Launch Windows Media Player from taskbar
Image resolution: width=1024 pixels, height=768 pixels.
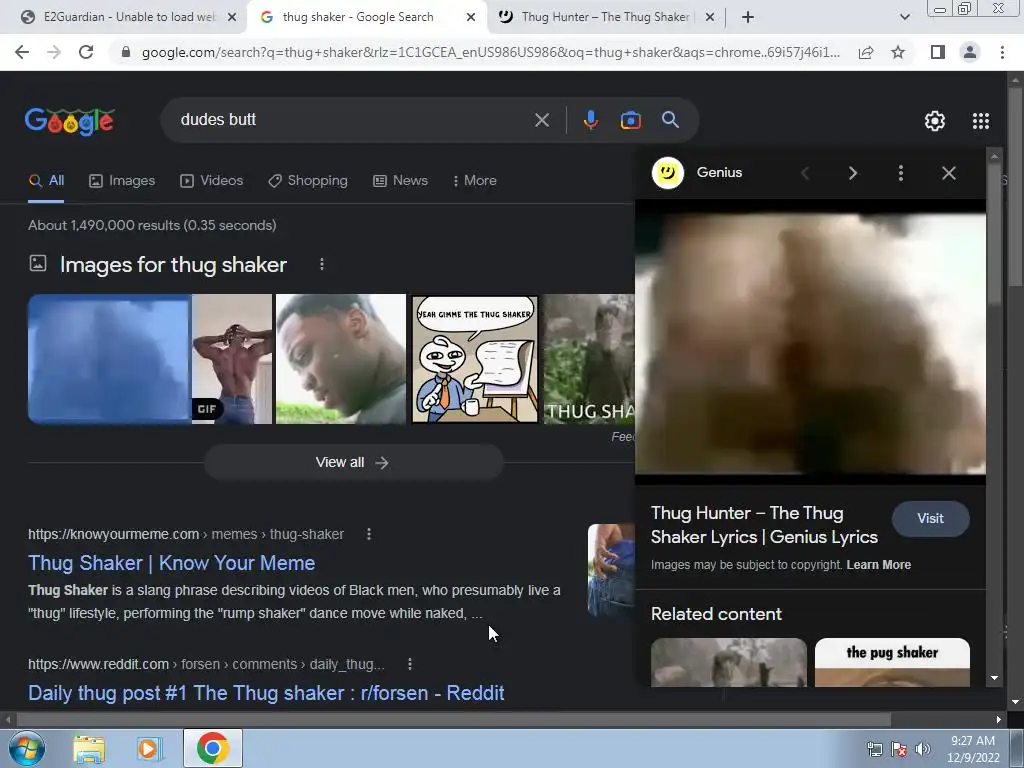pyautogui.click(x=150, y=748)
